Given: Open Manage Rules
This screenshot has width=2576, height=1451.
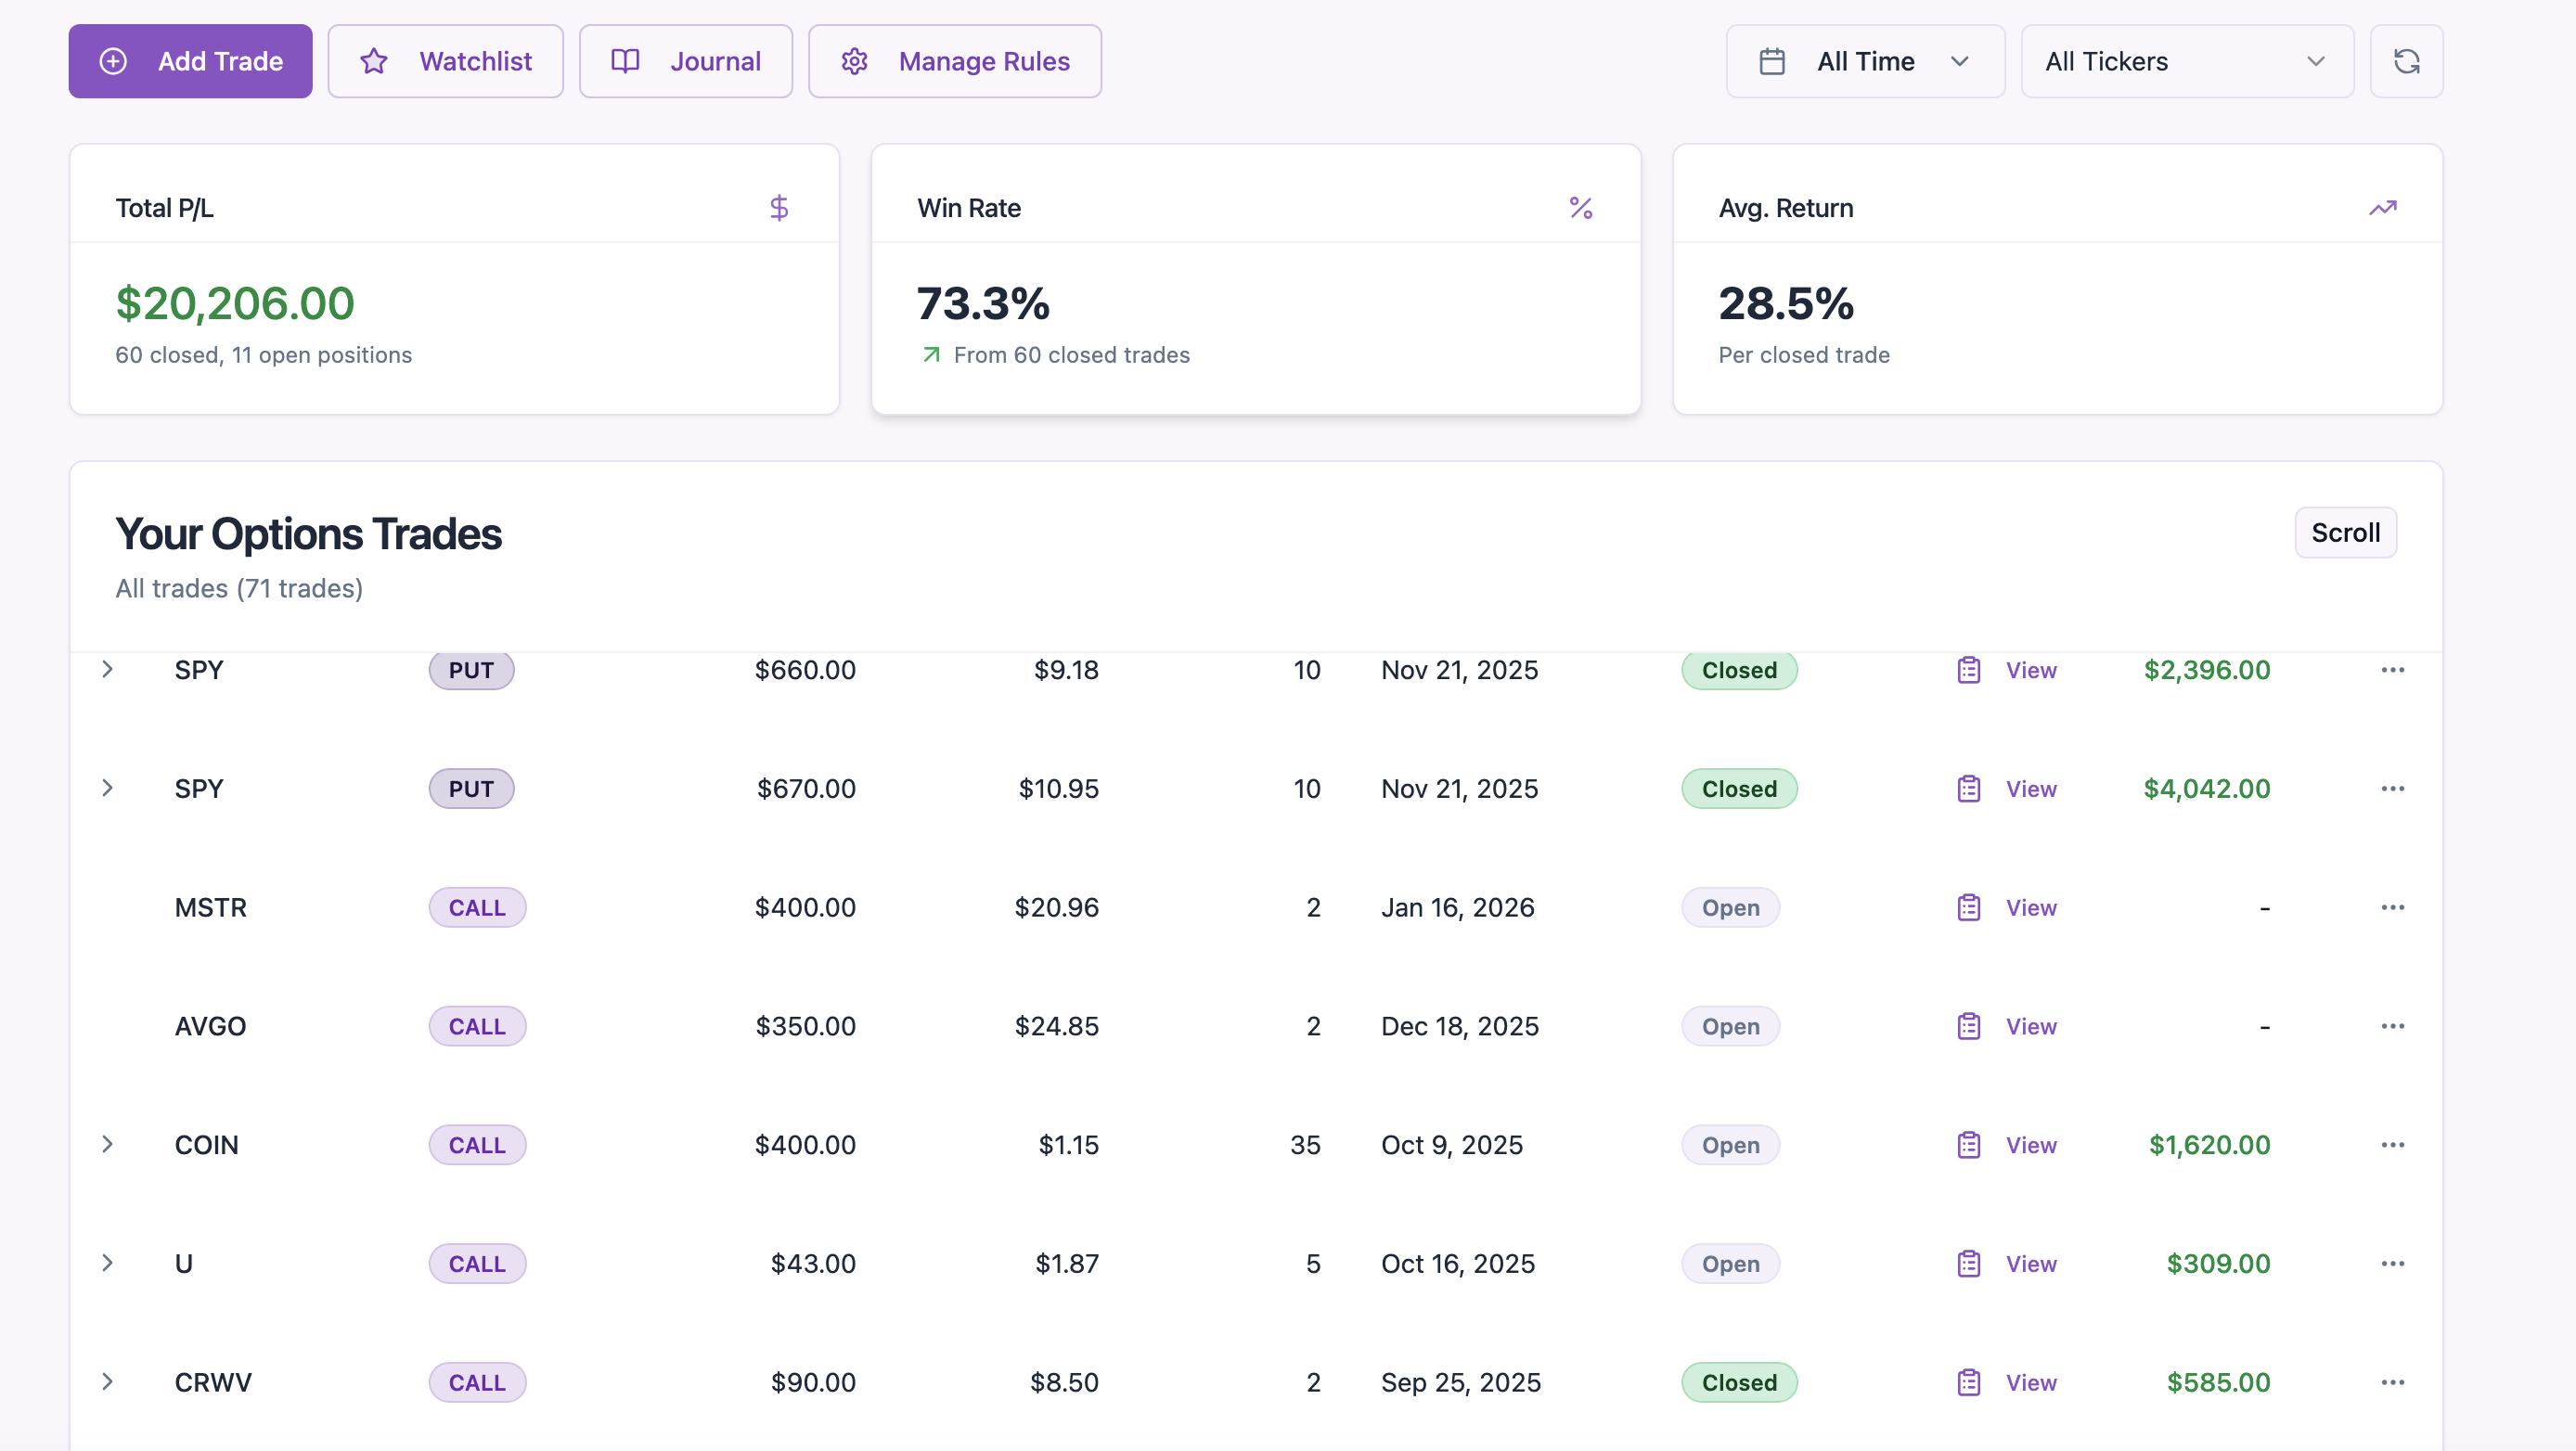Looking at the screenshot, I should (x=954, y=61).
